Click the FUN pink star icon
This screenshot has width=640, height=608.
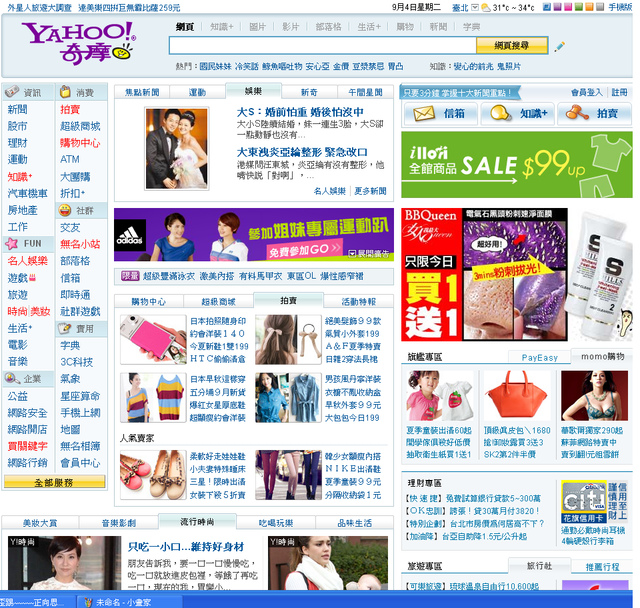click(x=11, y=244)
